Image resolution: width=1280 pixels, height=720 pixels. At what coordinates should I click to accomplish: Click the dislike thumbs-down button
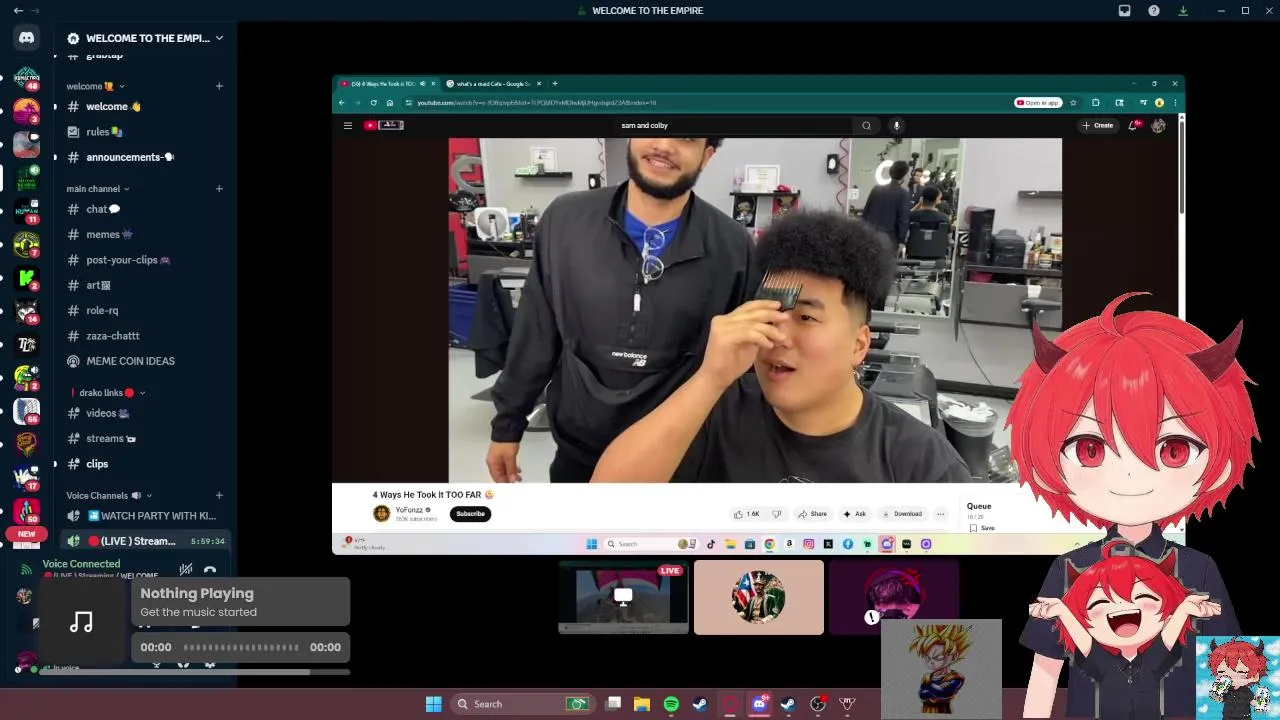tap(776, 514)
